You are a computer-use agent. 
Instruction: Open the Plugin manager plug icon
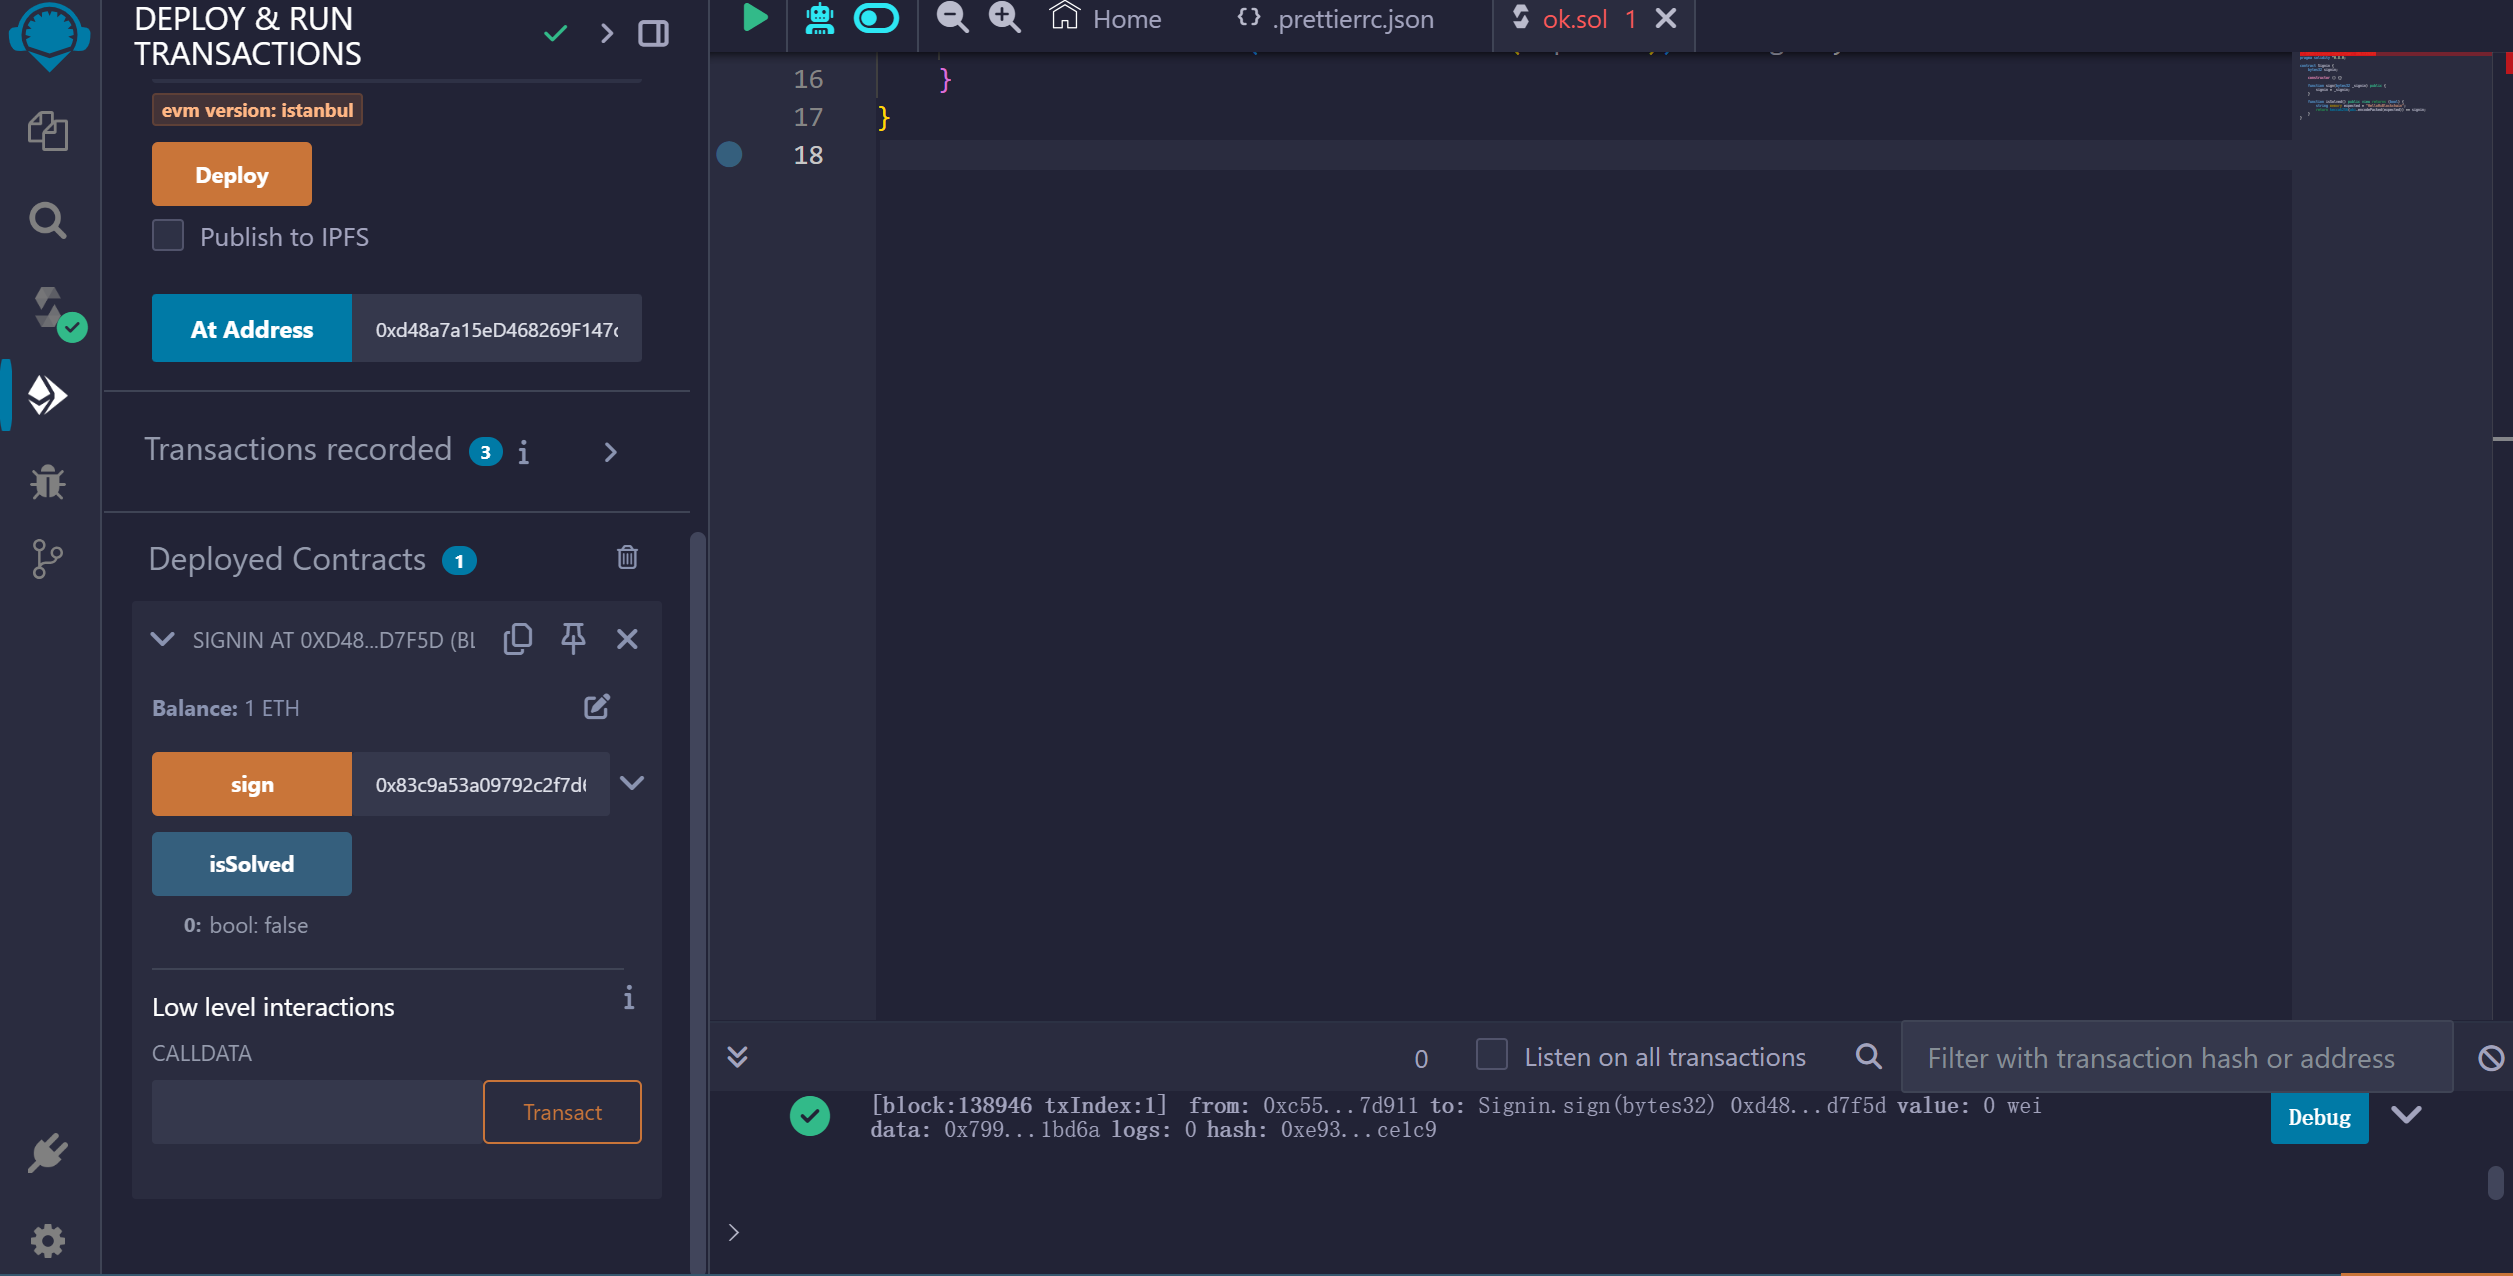point(48,1154)
